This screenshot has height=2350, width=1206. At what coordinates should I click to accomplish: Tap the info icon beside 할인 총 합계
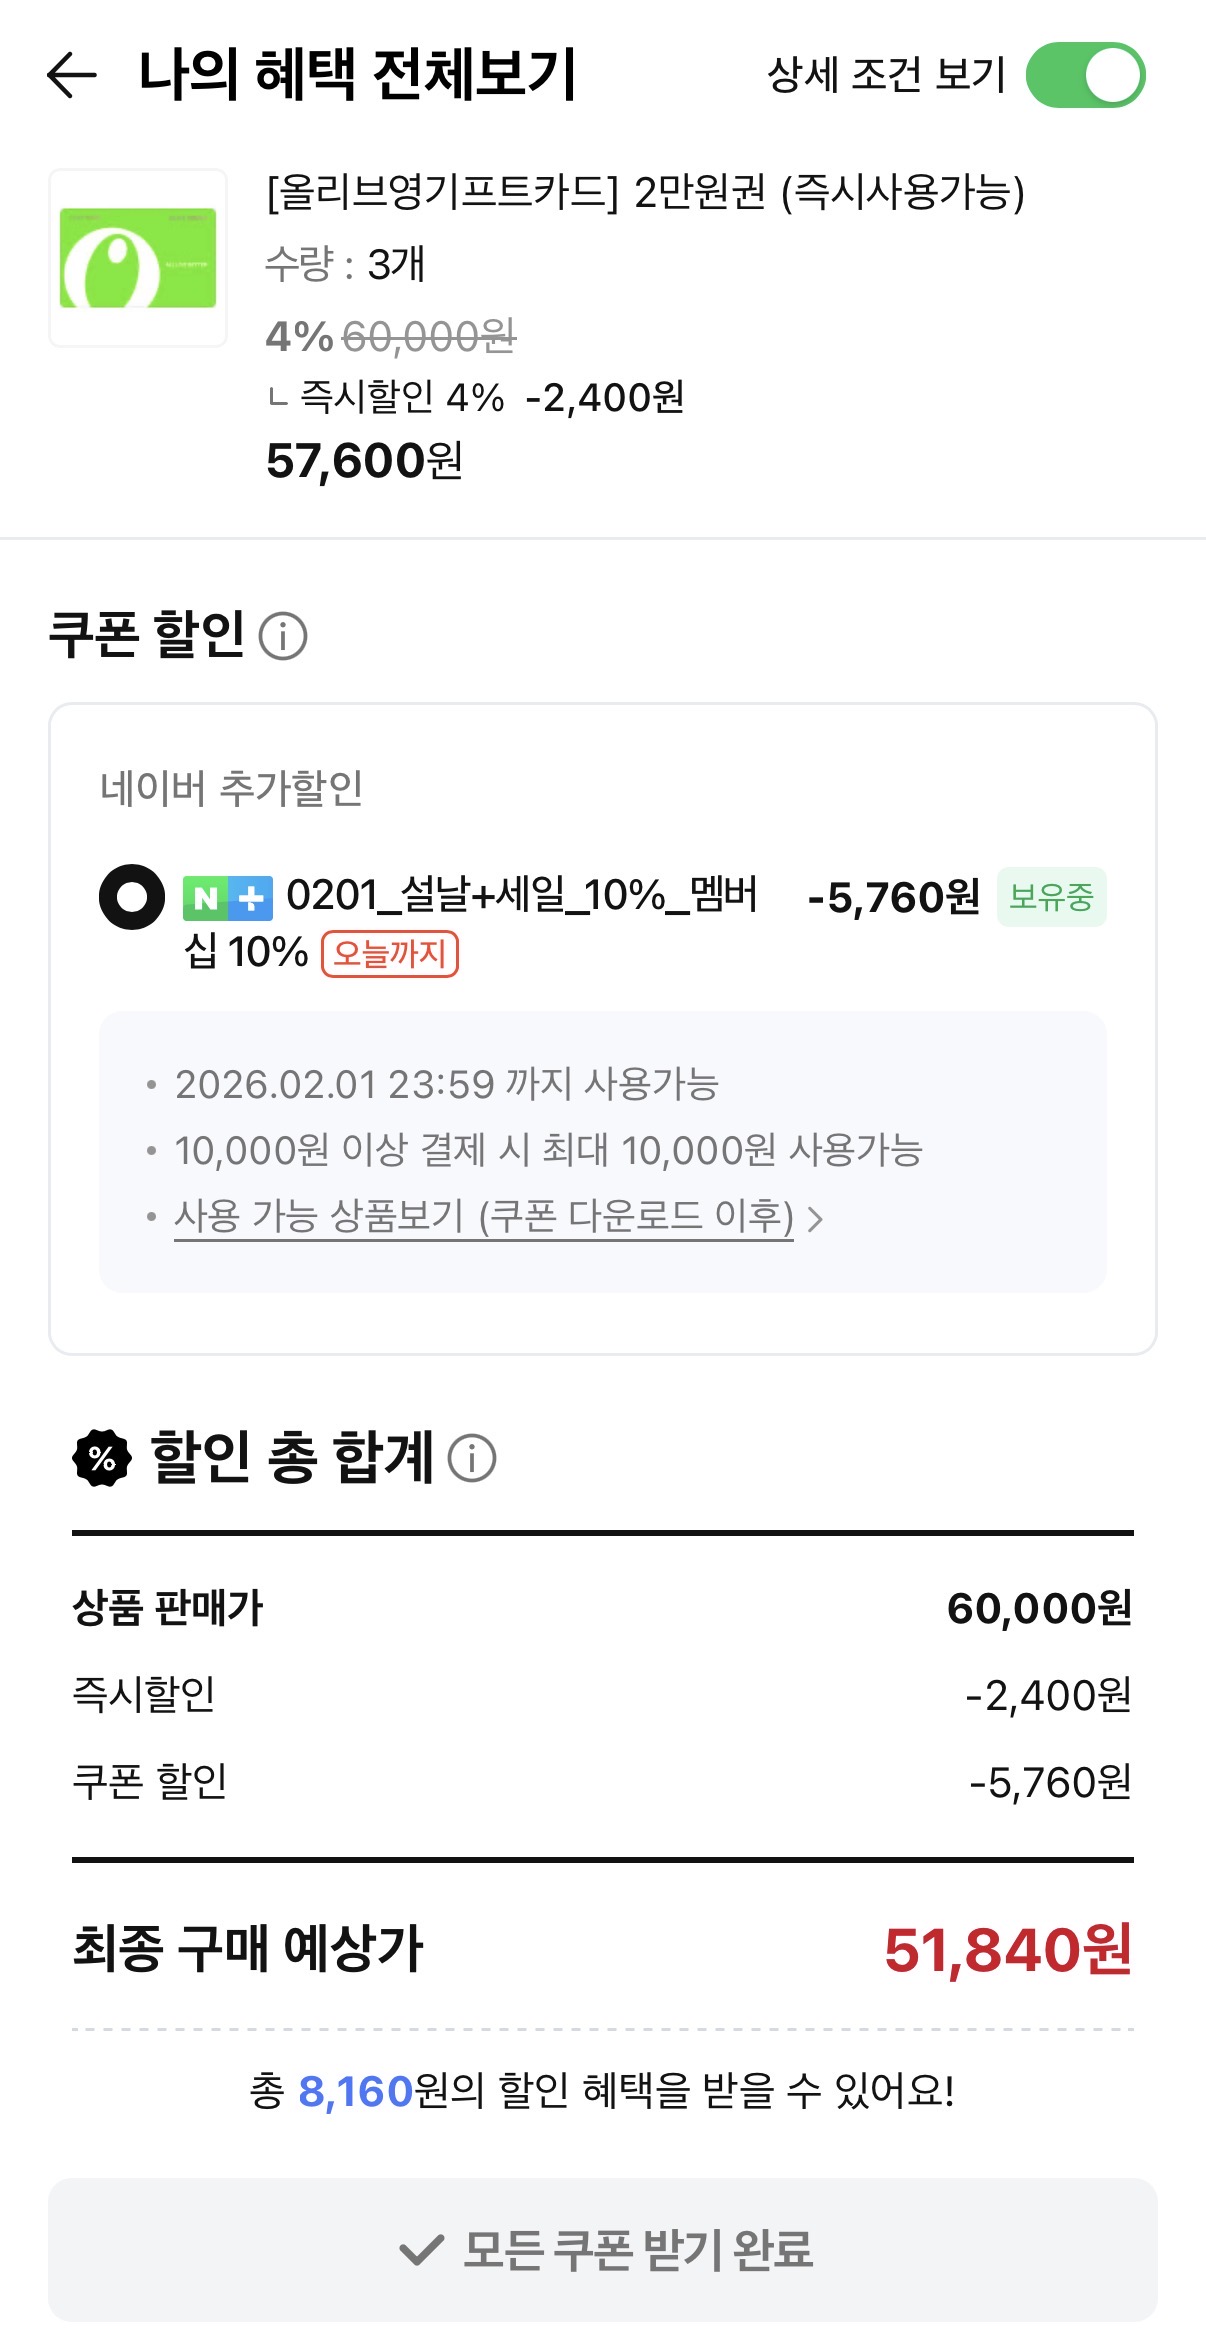point(472,1458)
